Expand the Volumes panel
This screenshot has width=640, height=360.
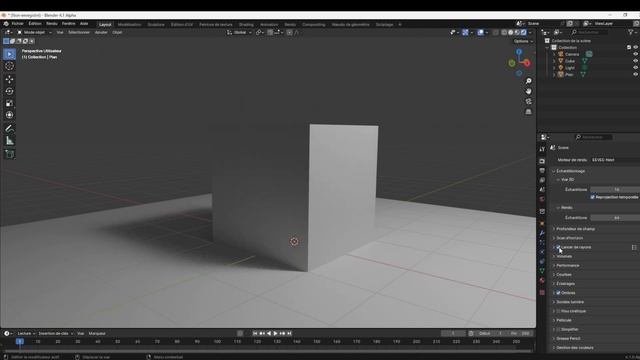tap(564, 256)
